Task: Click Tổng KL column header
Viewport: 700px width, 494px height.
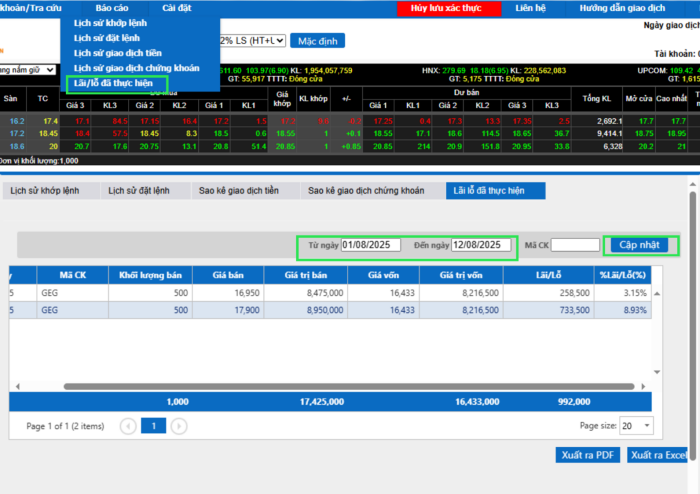Action: pos(596,99)
